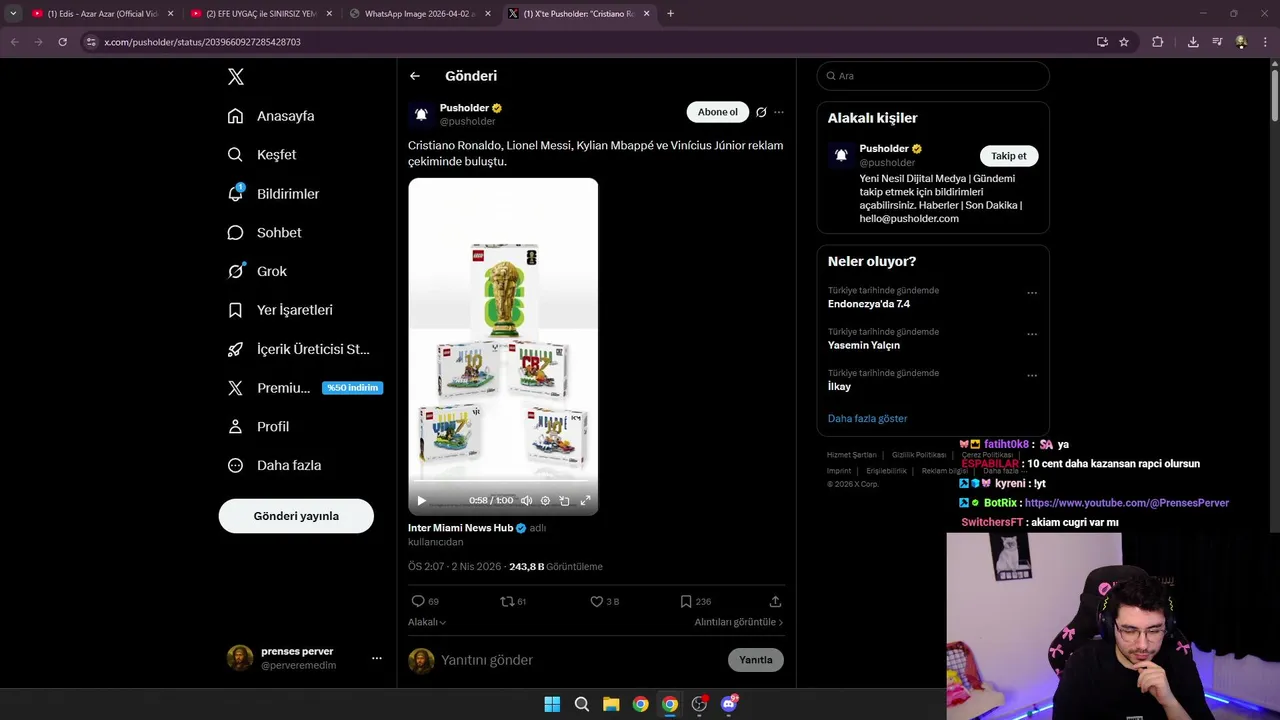Open Daha fazla menu in sidebar
1280x720 pixels.
274,465
